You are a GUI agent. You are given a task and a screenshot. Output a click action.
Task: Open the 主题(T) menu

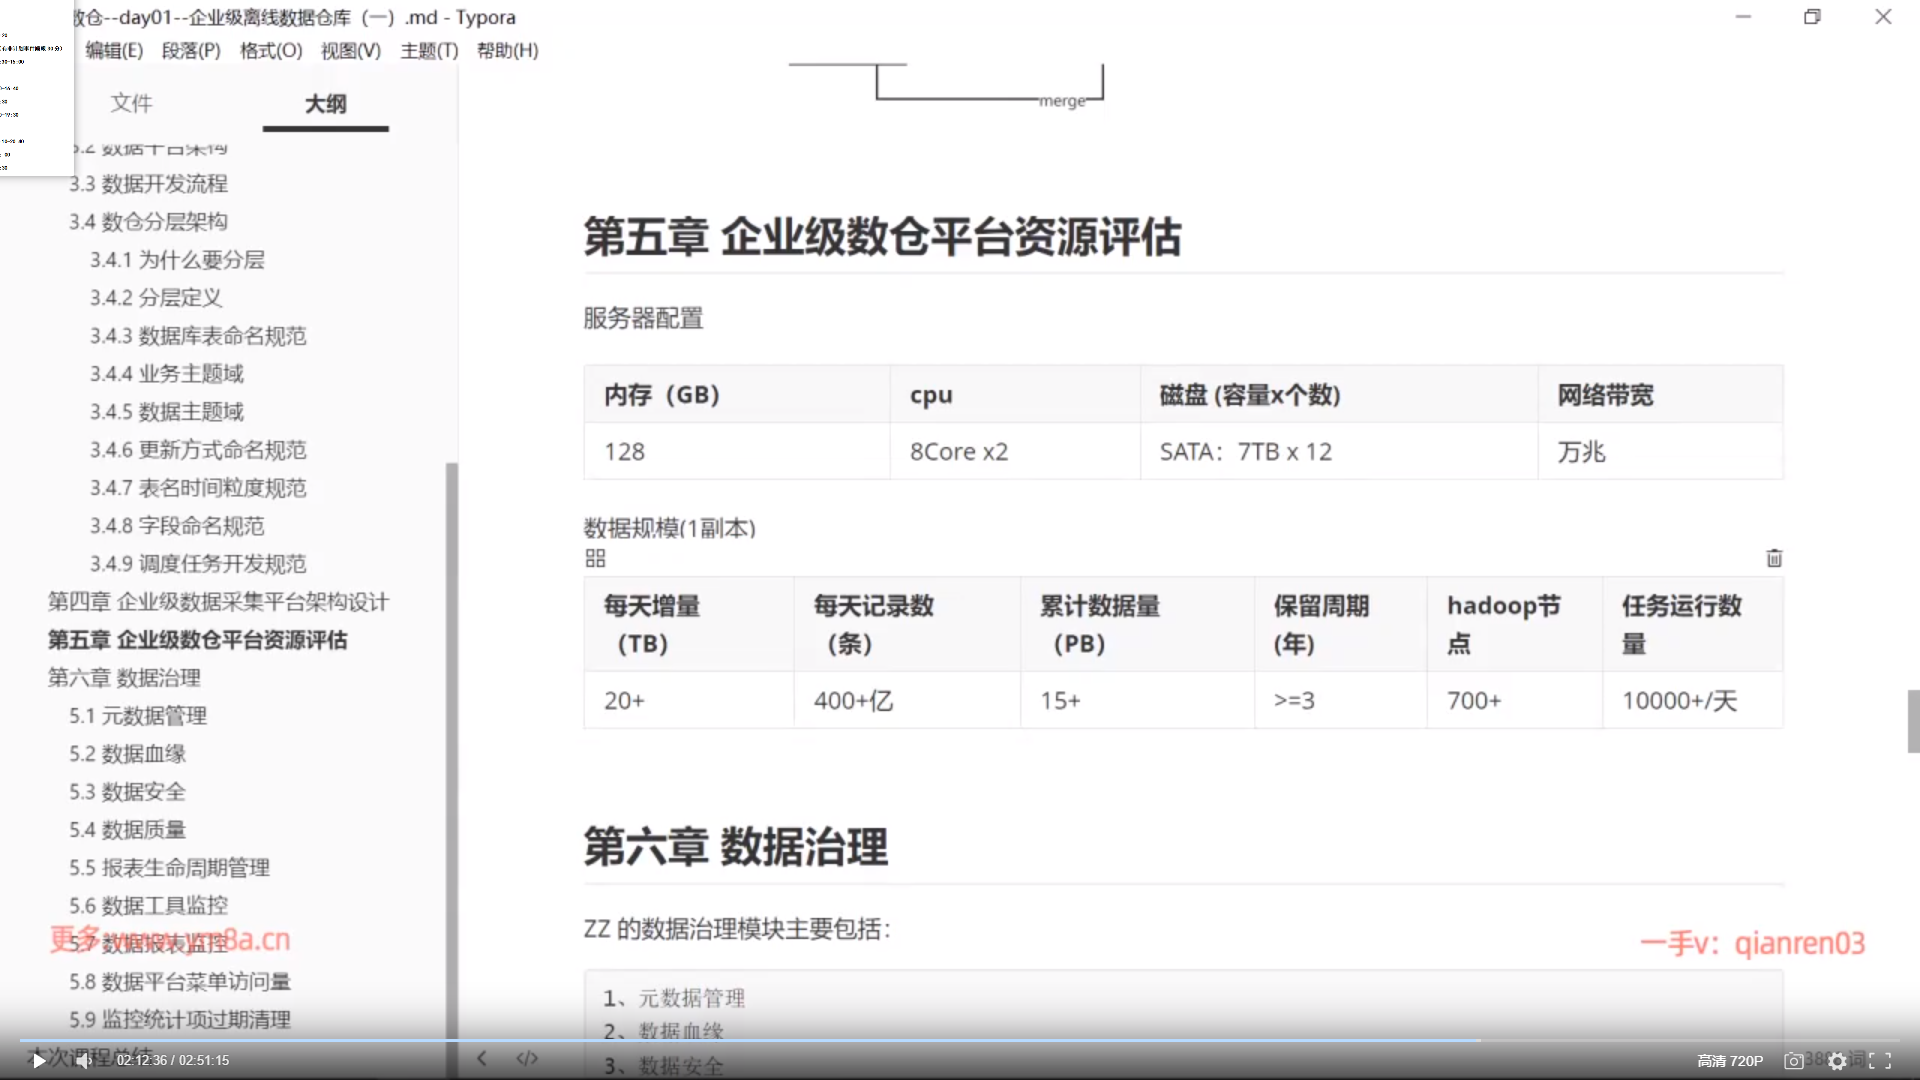(429, 50)
